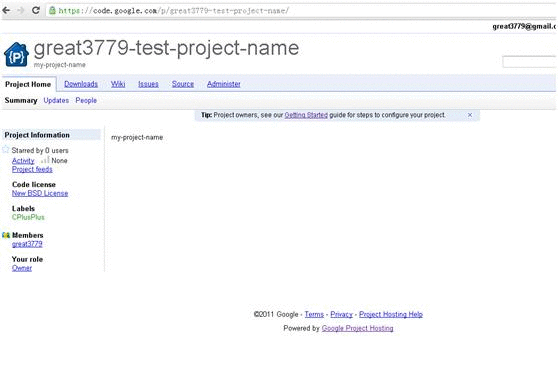Image resolution: width=558 pixels, height=387 pixels.
Task: Go to the Administer tab
Action: [223, 84]
